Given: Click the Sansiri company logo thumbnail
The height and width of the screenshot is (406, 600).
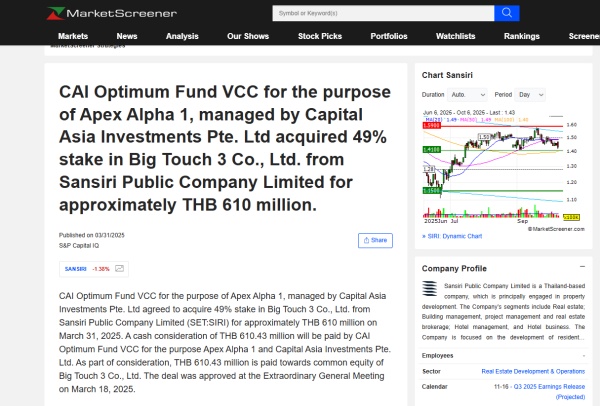Looking at the screenshot, I should point(431,289).
